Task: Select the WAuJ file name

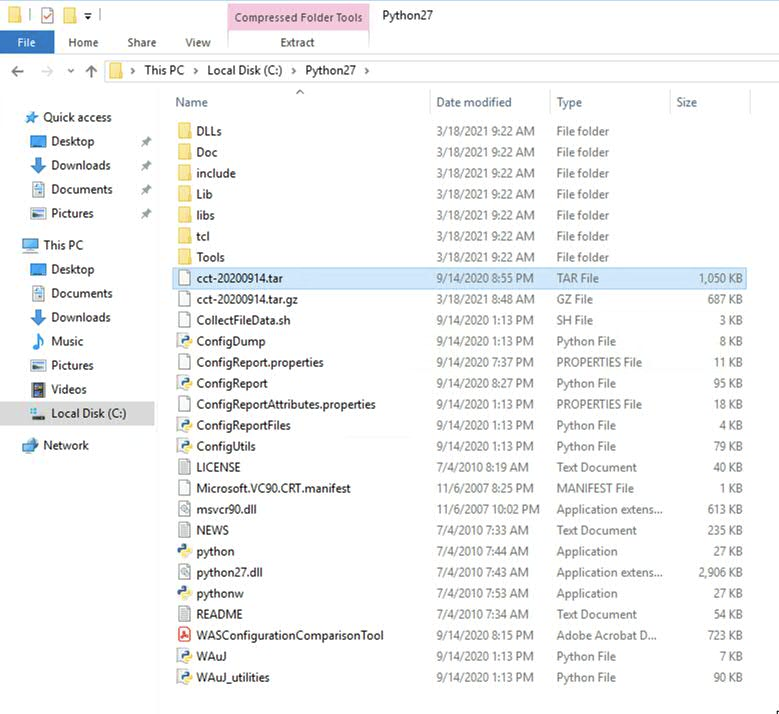Action: coord(211,656)
